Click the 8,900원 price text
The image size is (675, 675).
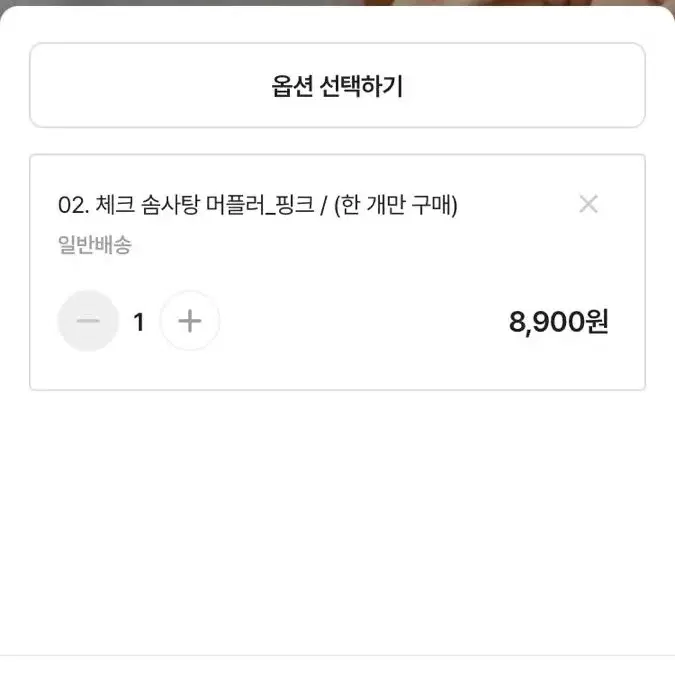558,322
